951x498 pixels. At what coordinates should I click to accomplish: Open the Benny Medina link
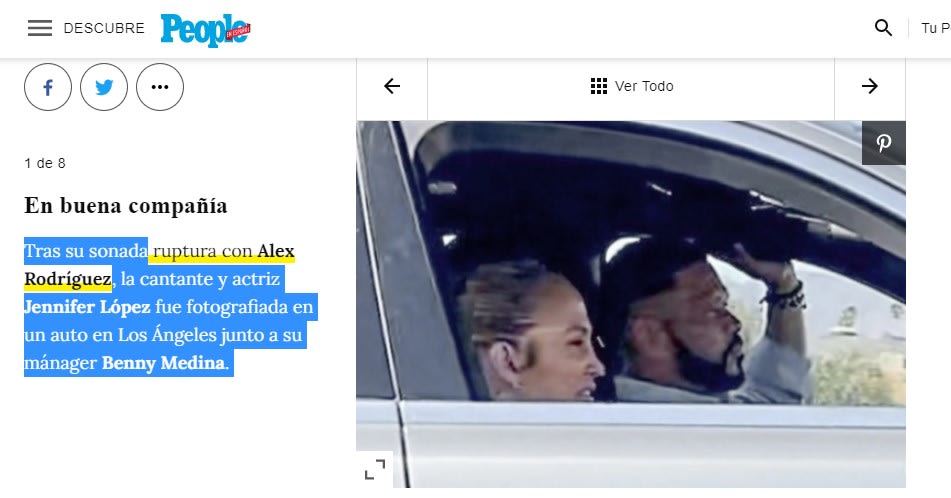[x=165, y=362]
